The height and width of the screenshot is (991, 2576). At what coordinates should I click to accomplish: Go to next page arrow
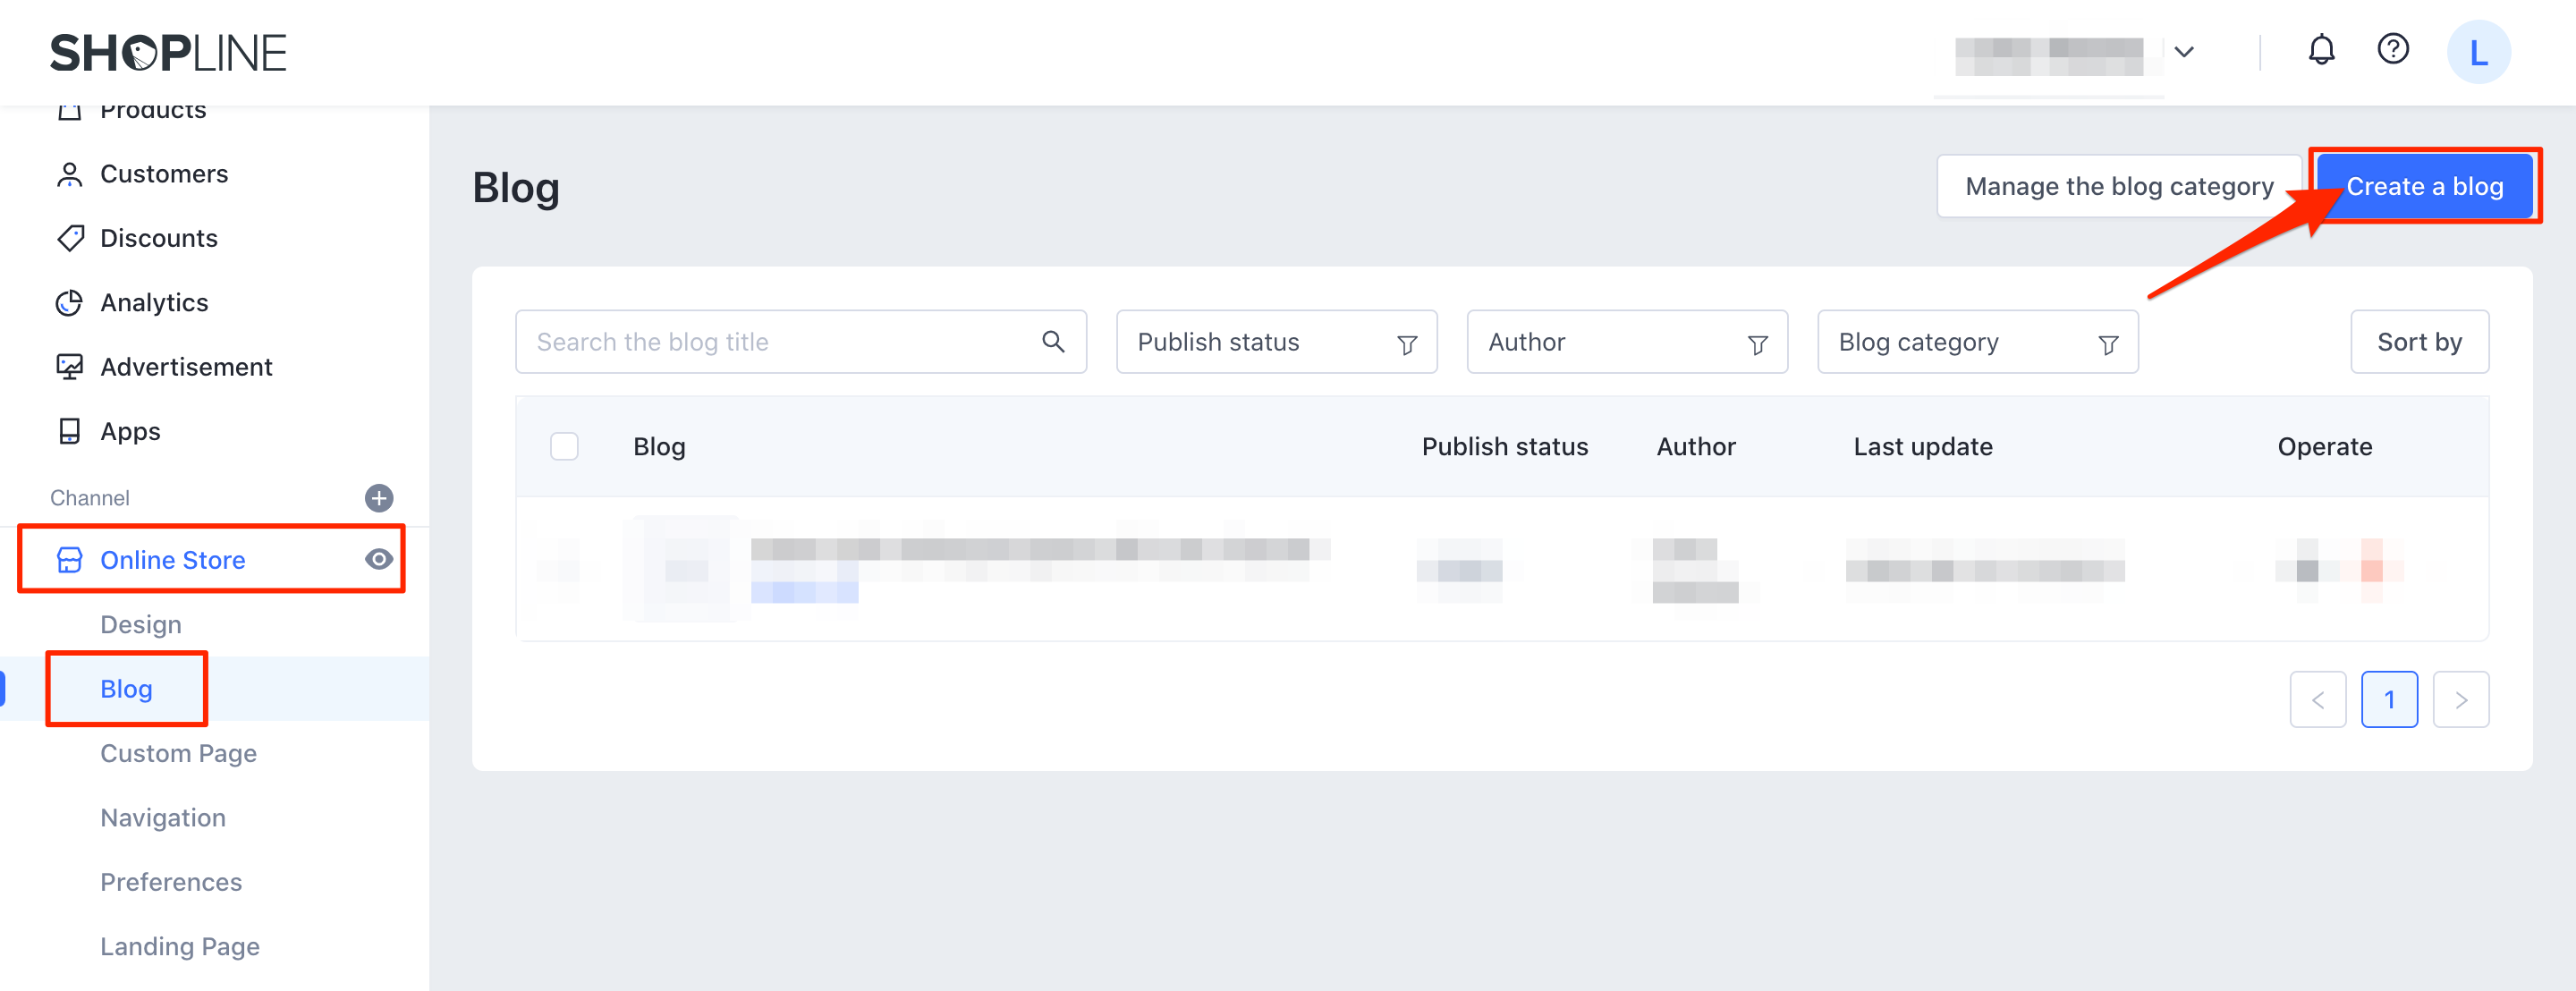2460,700
